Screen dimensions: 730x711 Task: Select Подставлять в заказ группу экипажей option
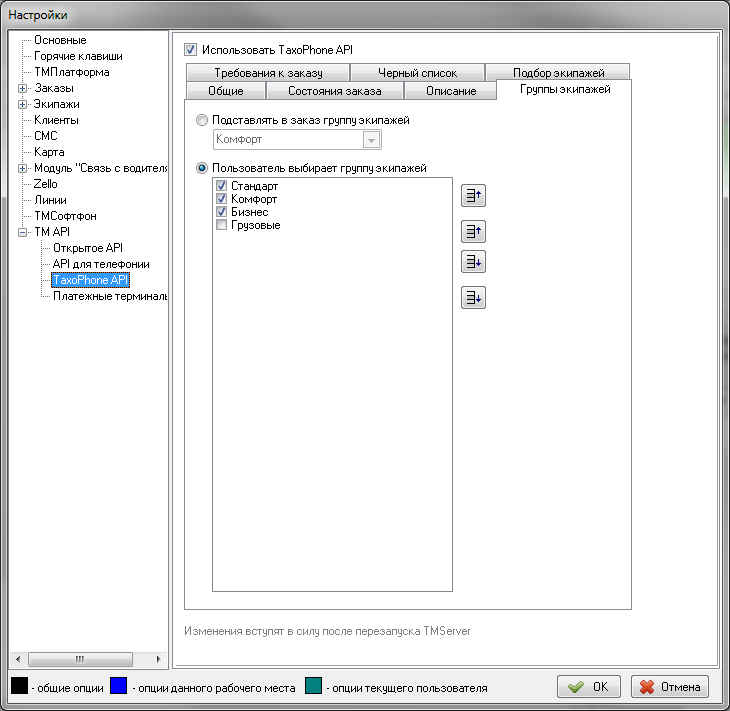(202, 120)
